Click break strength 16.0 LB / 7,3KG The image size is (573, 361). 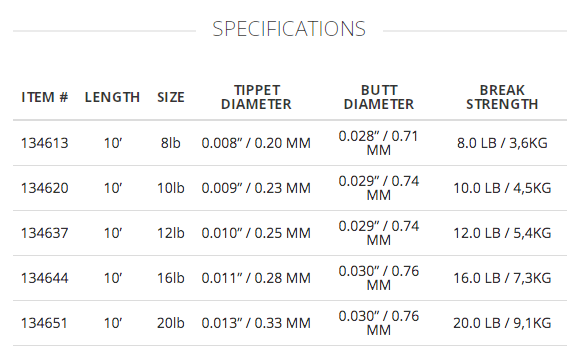pos(502,278)
